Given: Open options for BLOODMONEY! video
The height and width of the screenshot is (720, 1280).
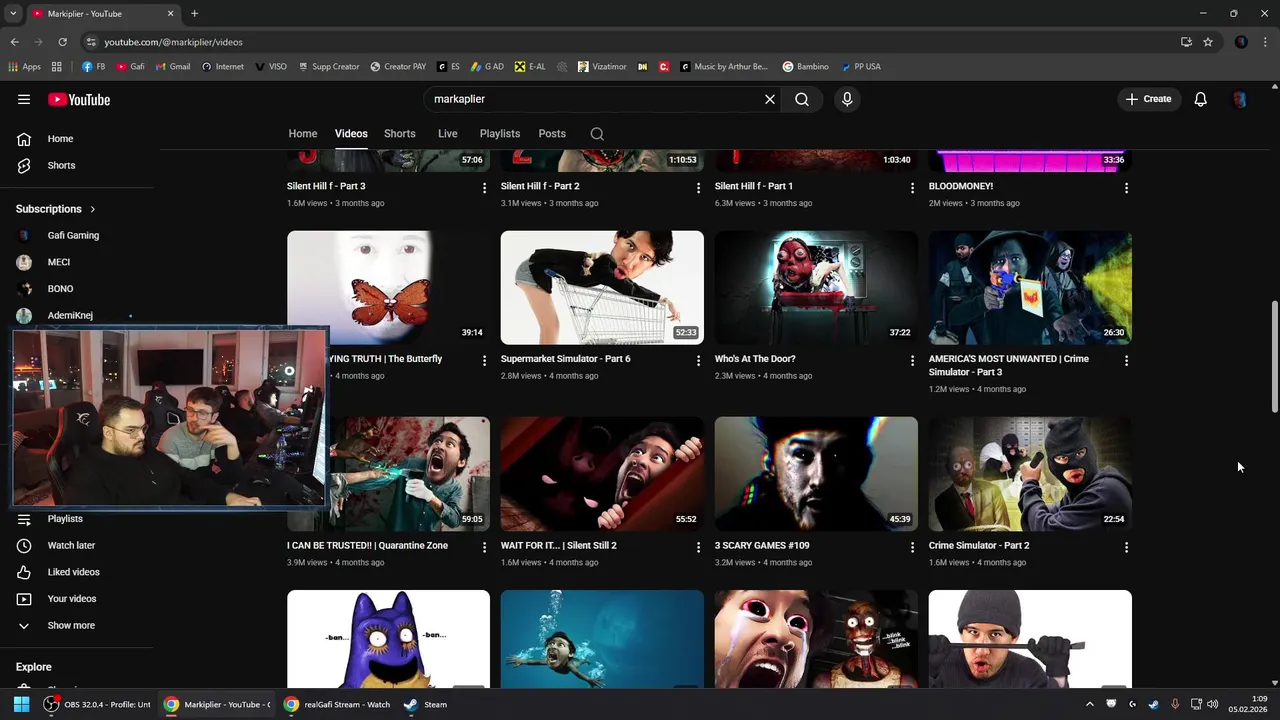Looking at the screenshot, I should point(1126,188).
